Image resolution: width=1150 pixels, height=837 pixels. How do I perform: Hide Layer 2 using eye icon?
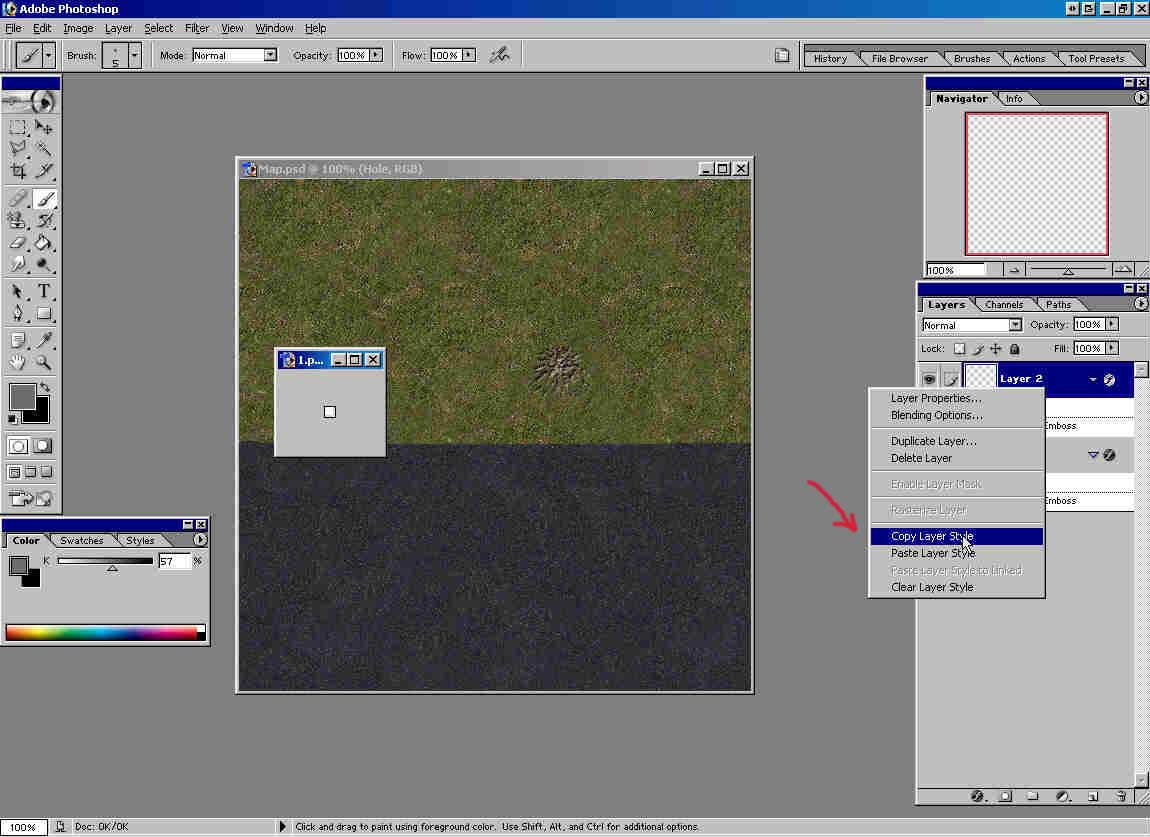click(929, 379)
